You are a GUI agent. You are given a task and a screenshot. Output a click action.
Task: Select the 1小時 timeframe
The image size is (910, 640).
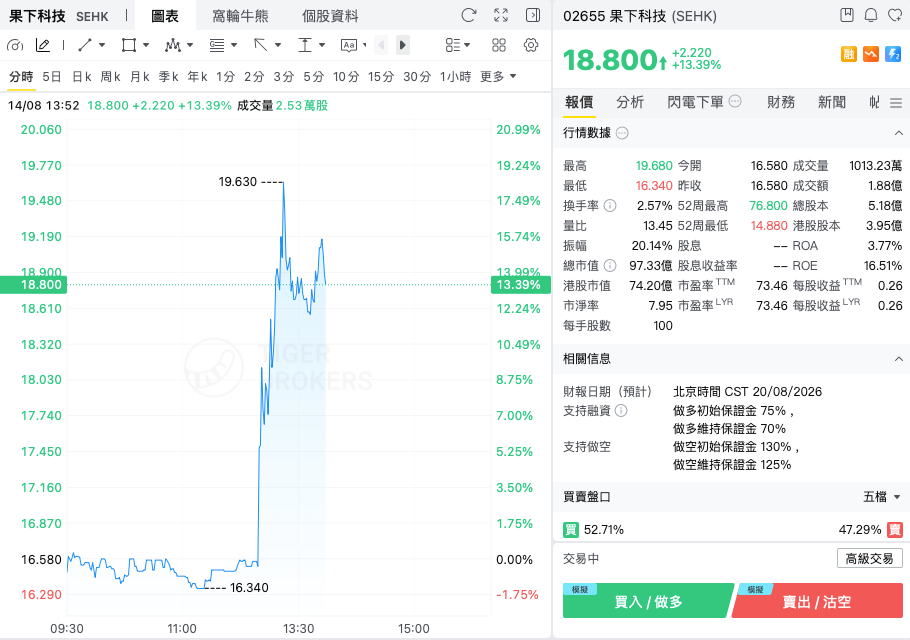point(456,77)
